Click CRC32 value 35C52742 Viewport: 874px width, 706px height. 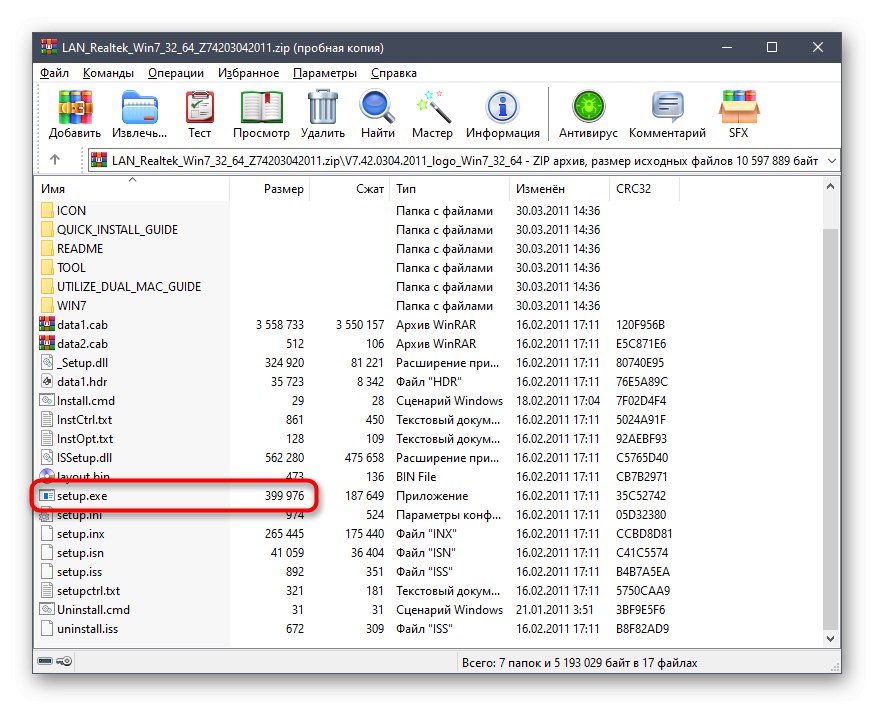pyautogui.click(x=642, y=495)
